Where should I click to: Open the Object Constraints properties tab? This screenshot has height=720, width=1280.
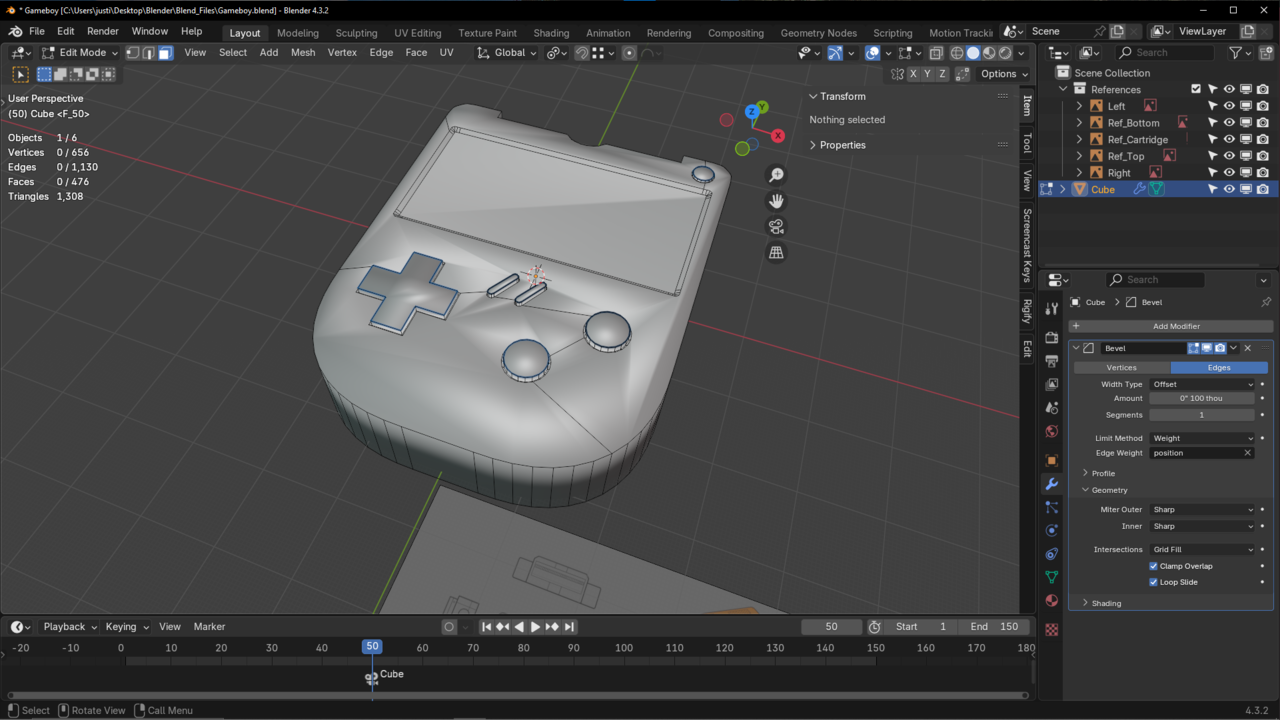tap(1051, 554)
